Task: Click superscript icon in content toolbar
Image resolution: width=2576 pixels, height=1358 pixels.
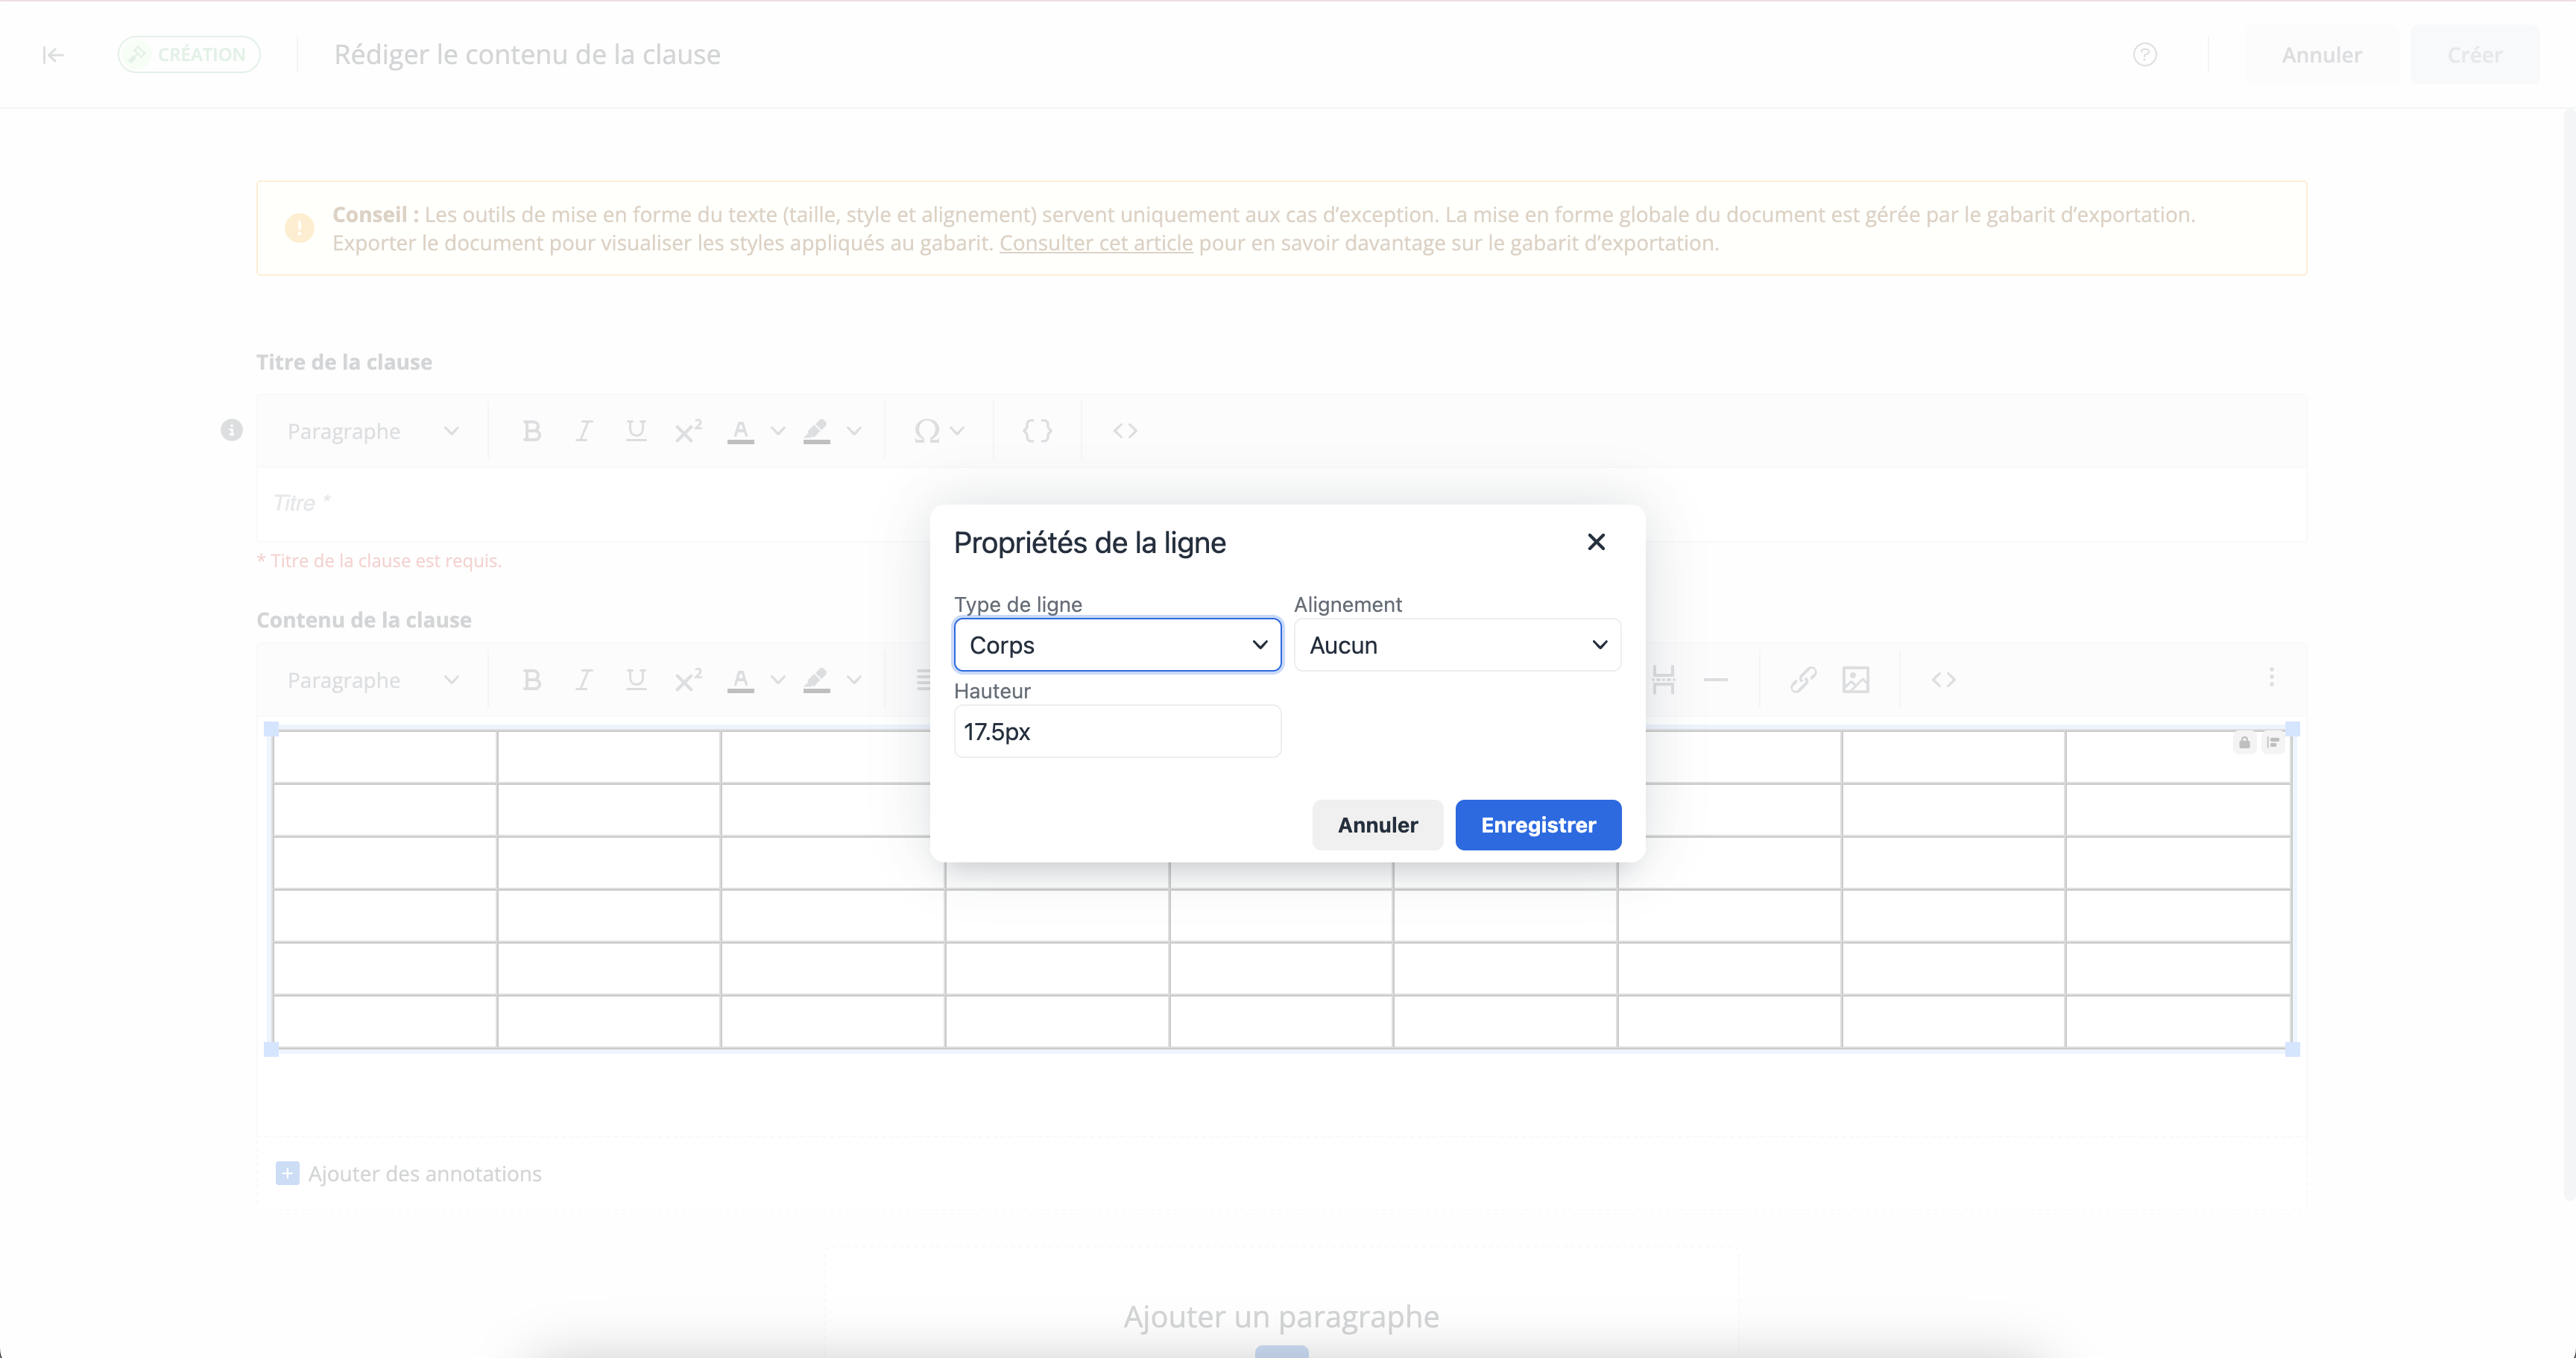Action: coord(687,680)
